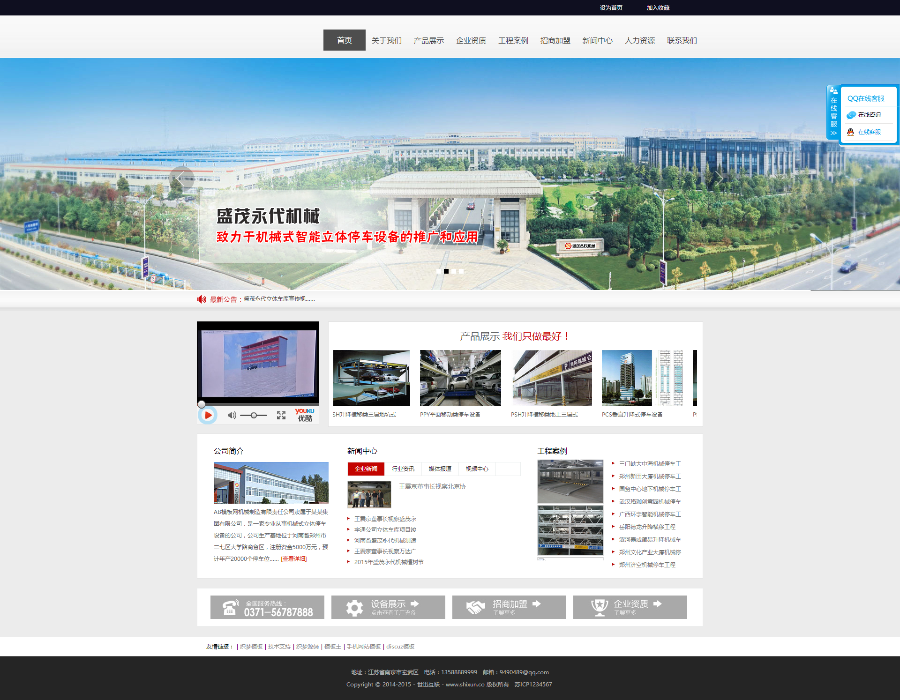Select the second banner slide dot

(447, 271)
